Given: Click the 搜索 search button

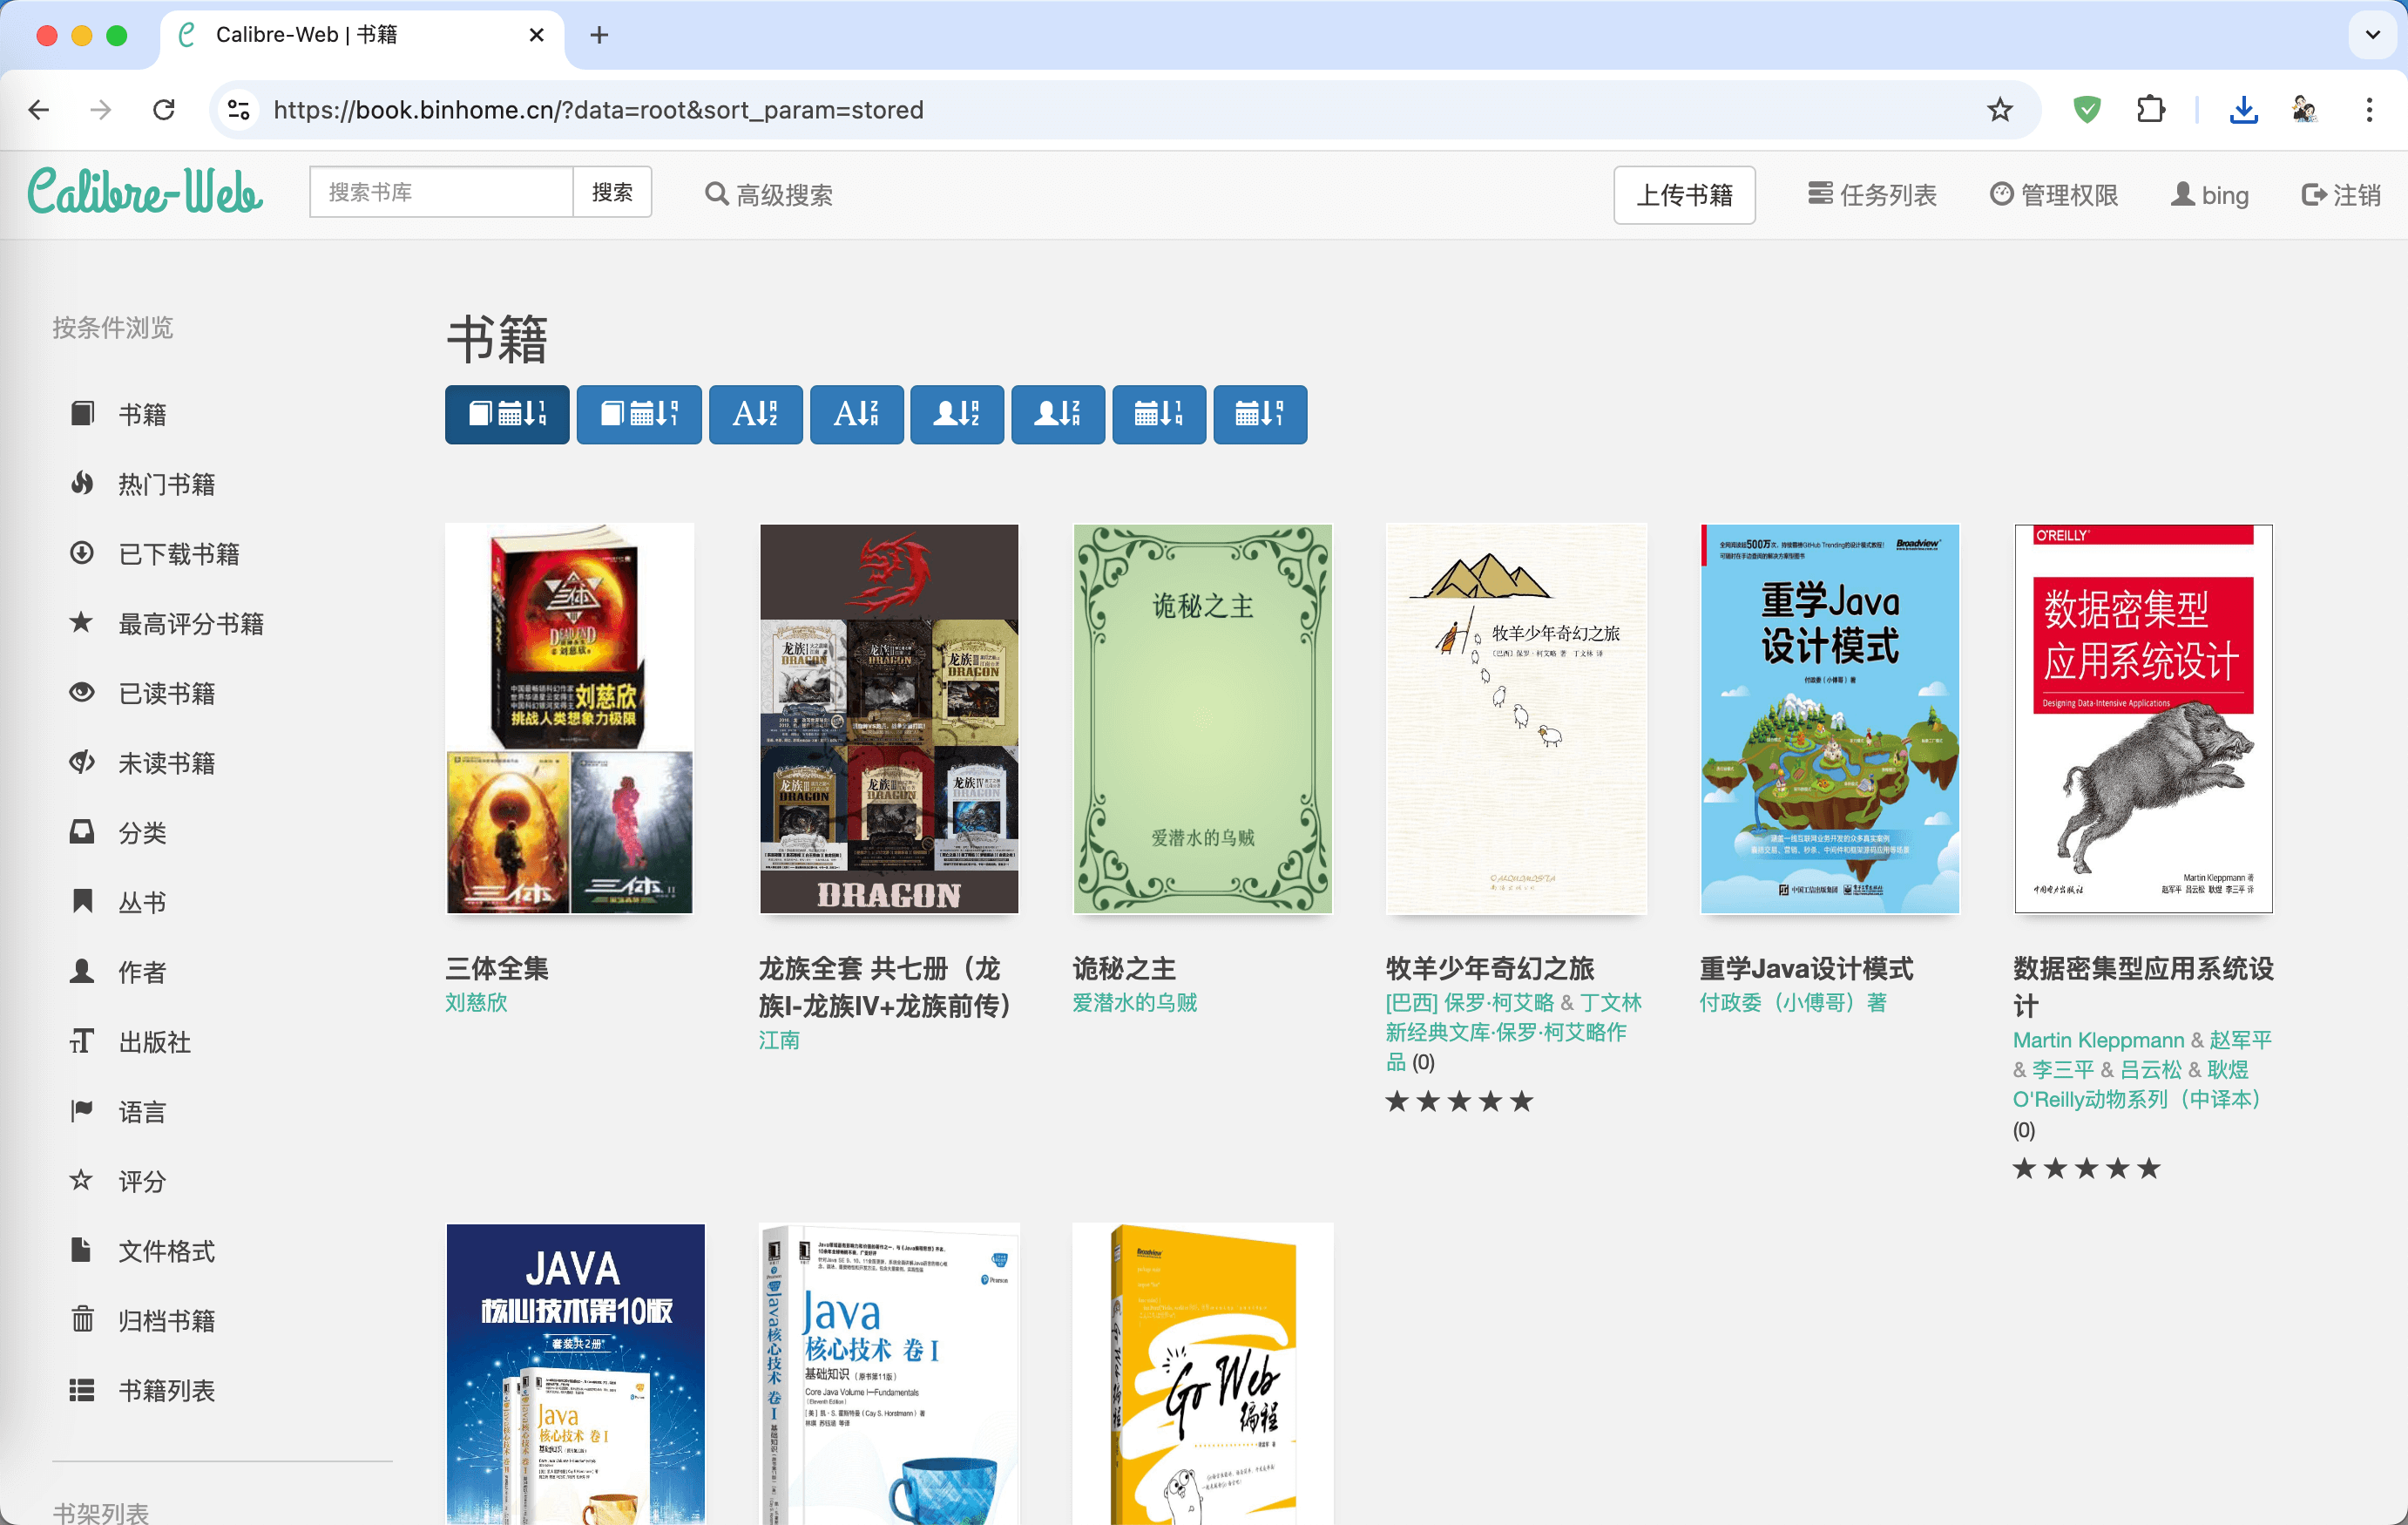Looking at the screenshot, I should pos(612,192).
